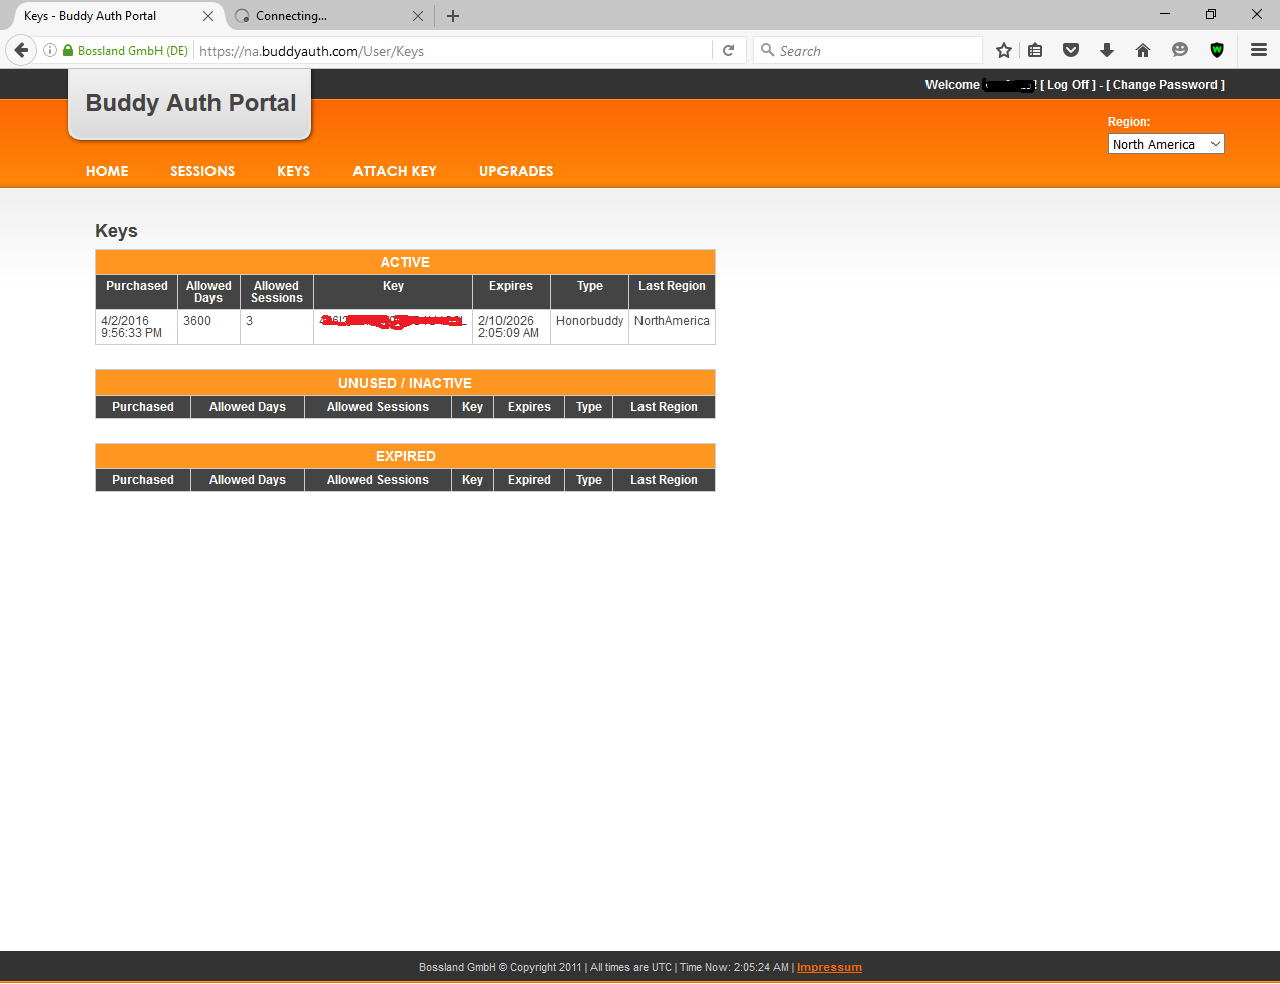Open the SESSIONS navigation item
Image resolution: width=1280 pixels, height=984 pixels.
202,171
